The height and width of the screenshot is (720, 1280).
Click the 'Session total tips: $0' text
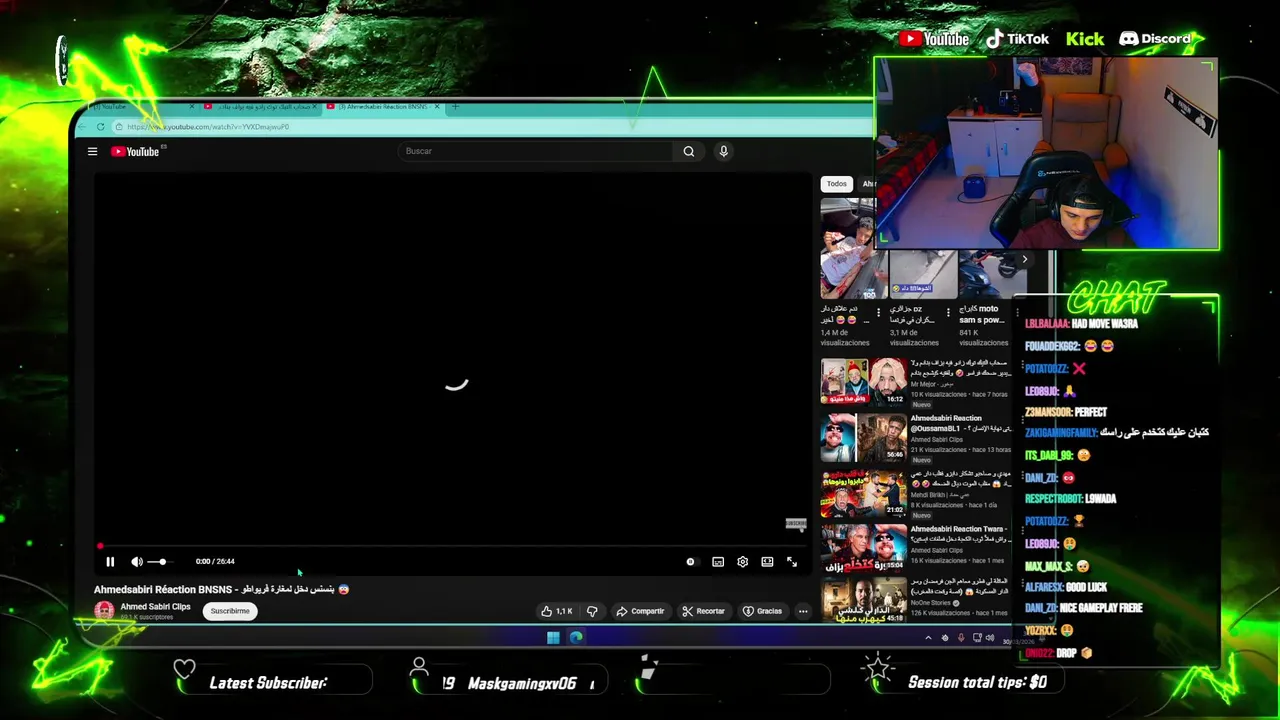pyautogui.click(x=977, y=682)
